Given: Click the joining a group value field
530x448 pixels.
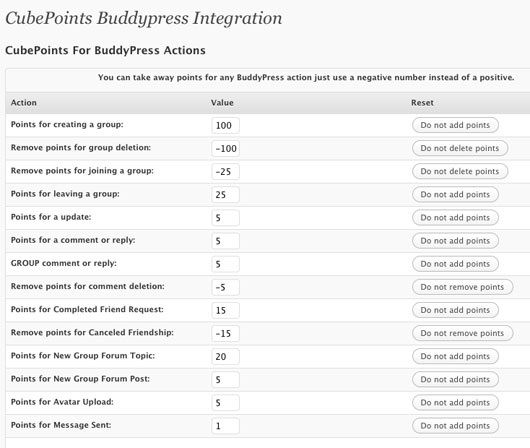Looking at the screenshot, I should [x=225, y=172].
